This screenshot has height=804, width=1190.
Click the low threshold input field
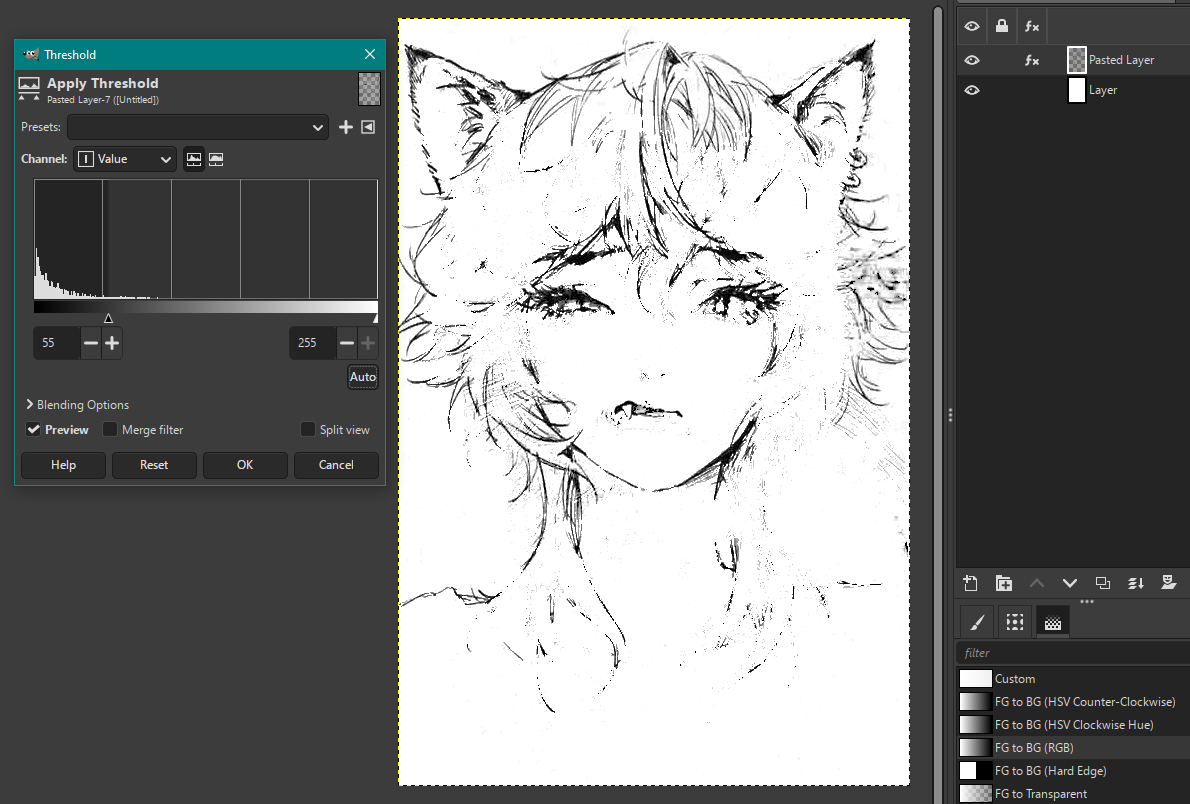(x=56, y=343)
